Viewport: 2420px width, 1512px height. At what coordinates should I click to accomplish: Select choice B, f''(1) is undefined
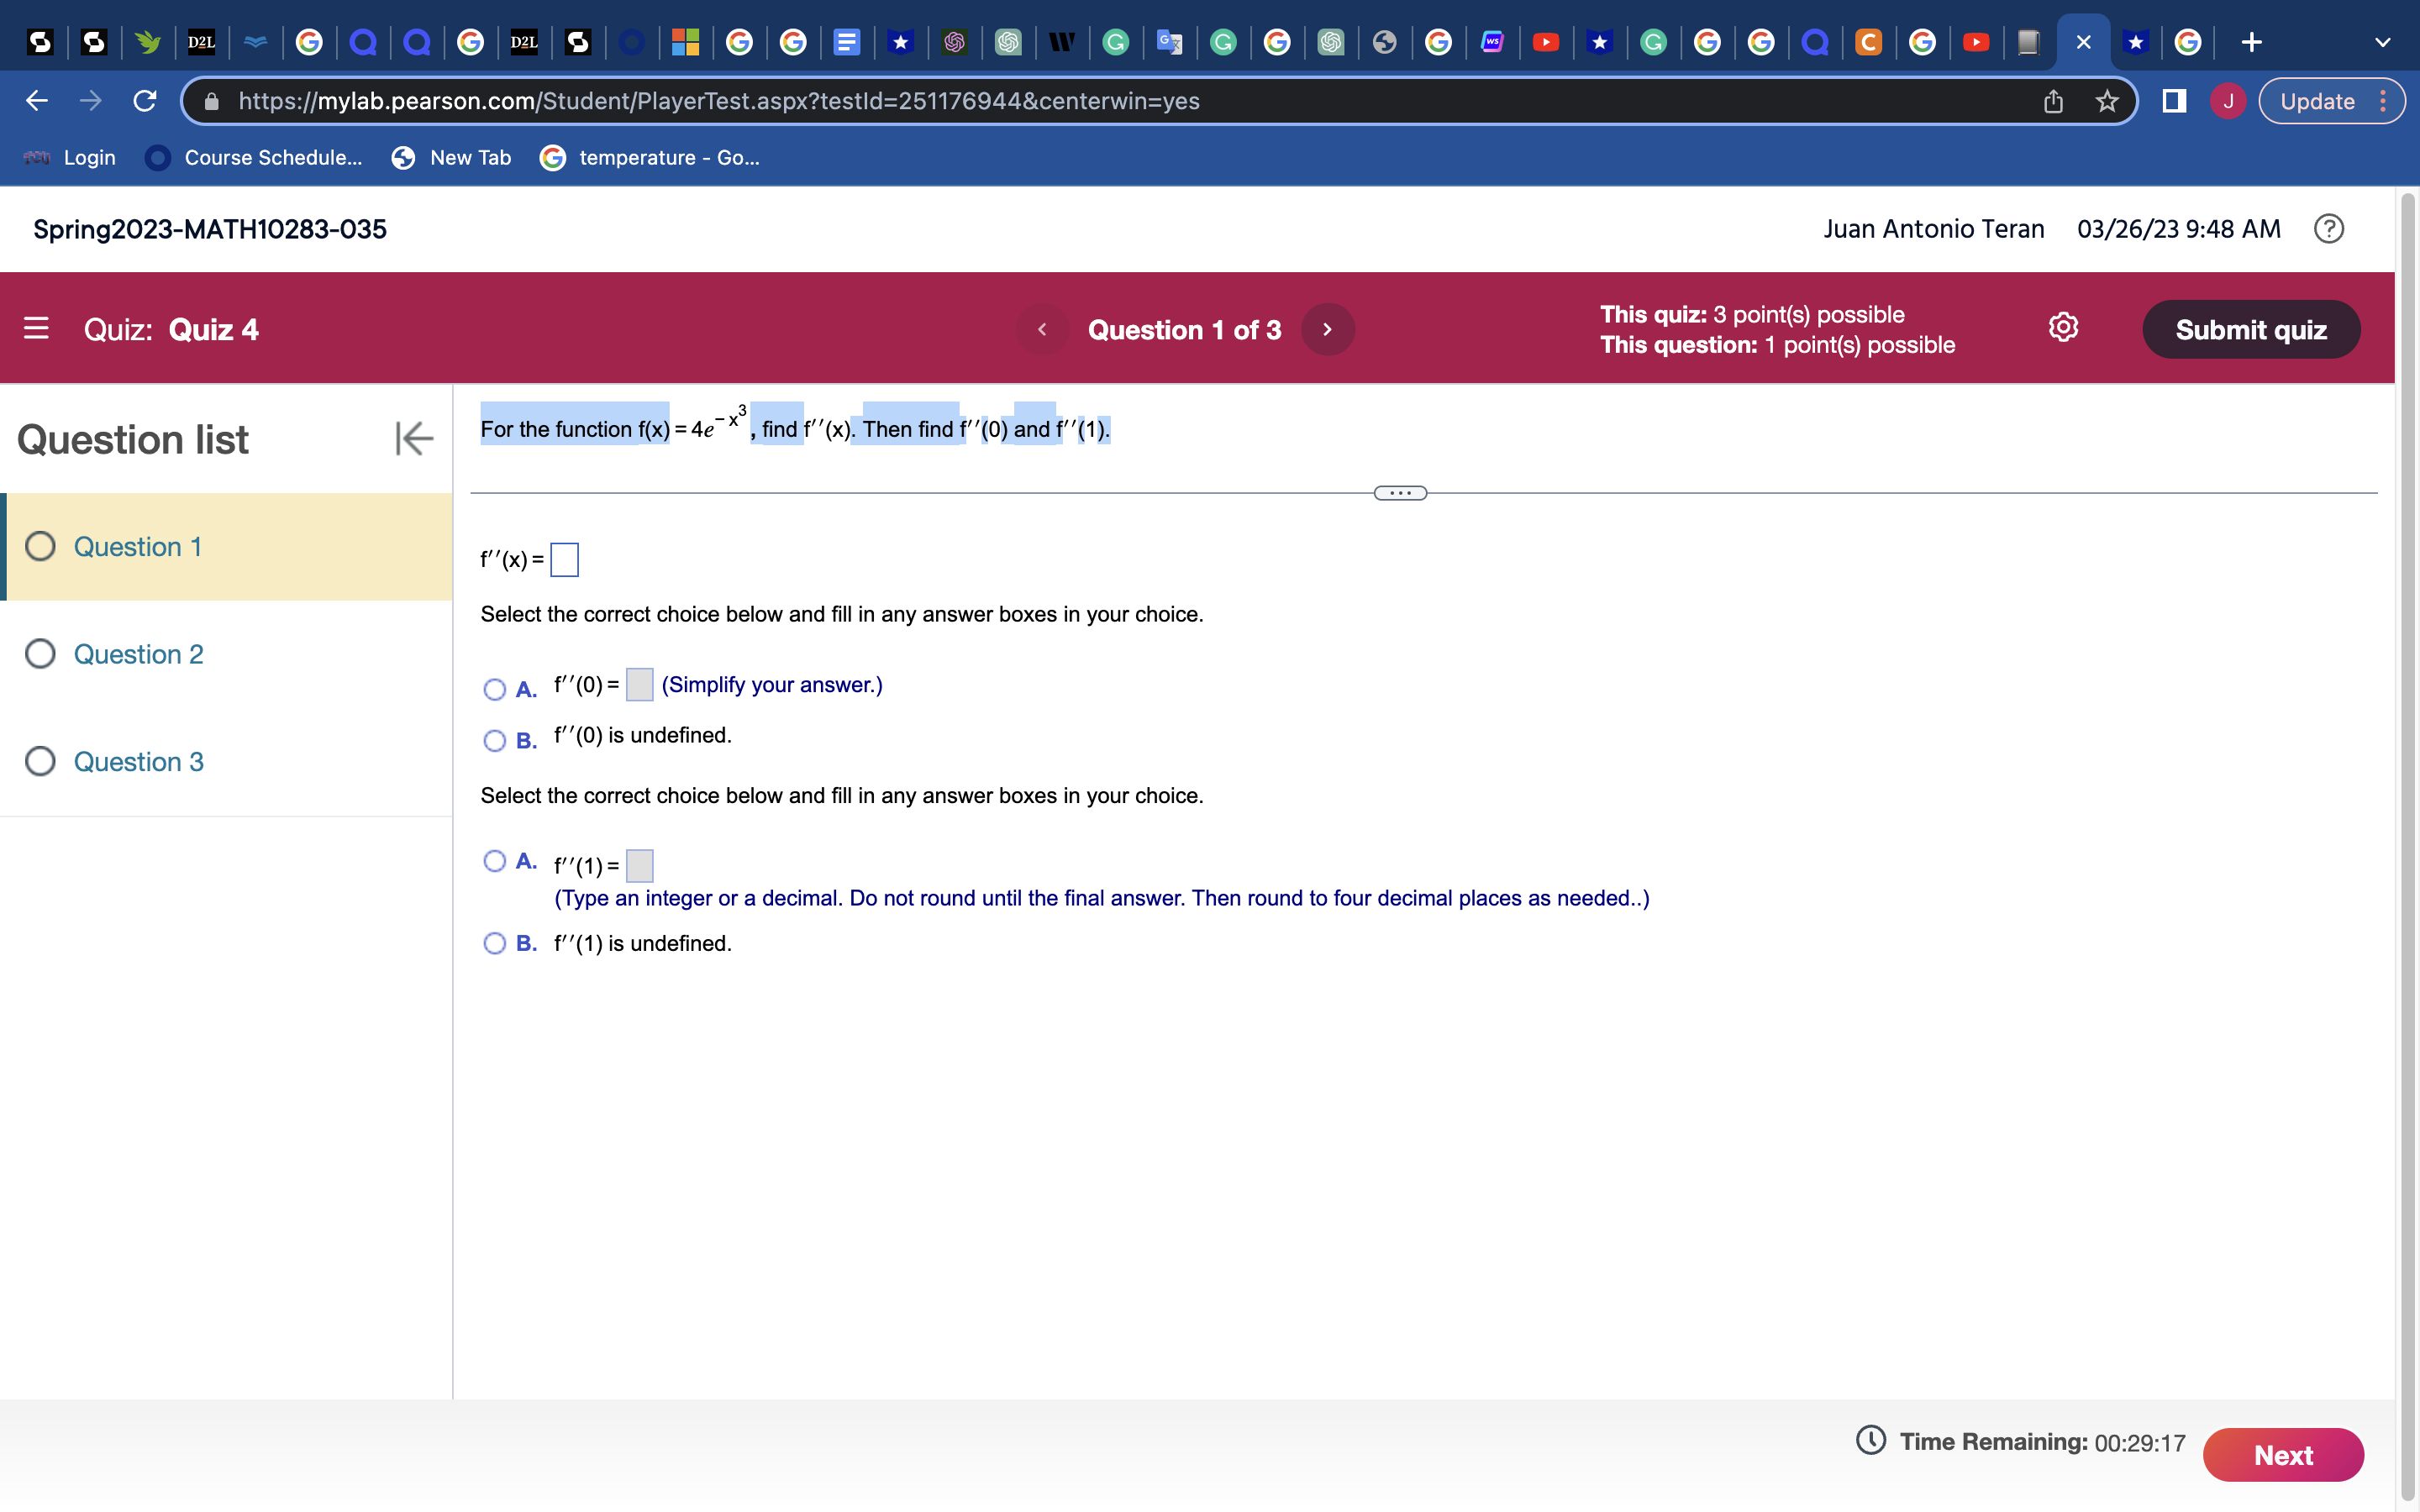(494, 942)
